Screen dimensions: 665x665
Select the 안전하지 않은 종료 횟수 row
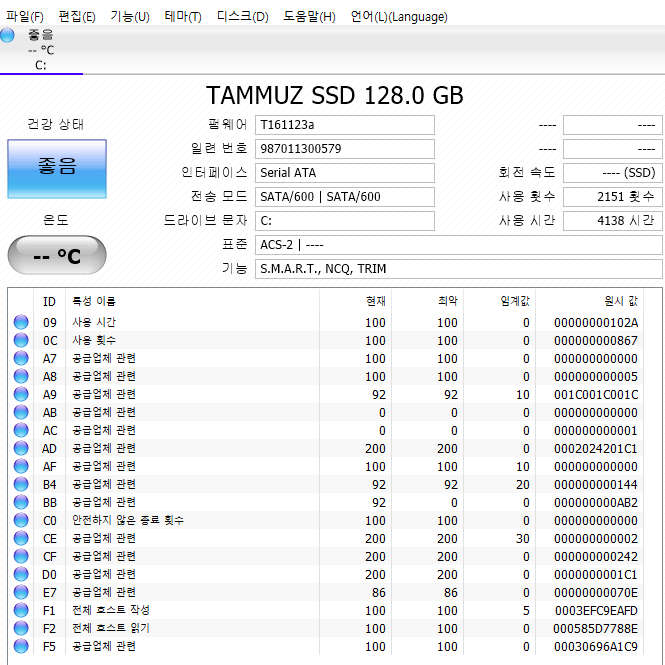326,520
